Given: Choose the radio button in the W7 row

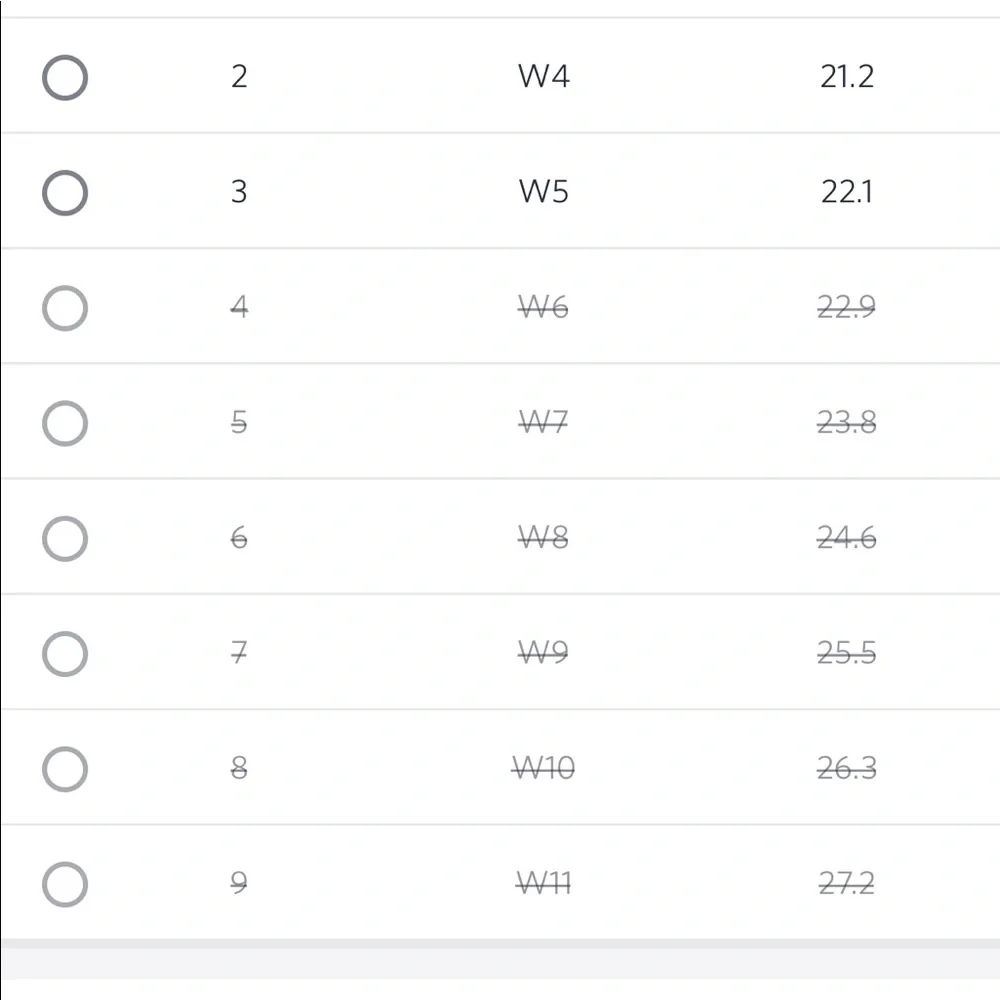Looking at the screenshot, I should tap(65, 424).
